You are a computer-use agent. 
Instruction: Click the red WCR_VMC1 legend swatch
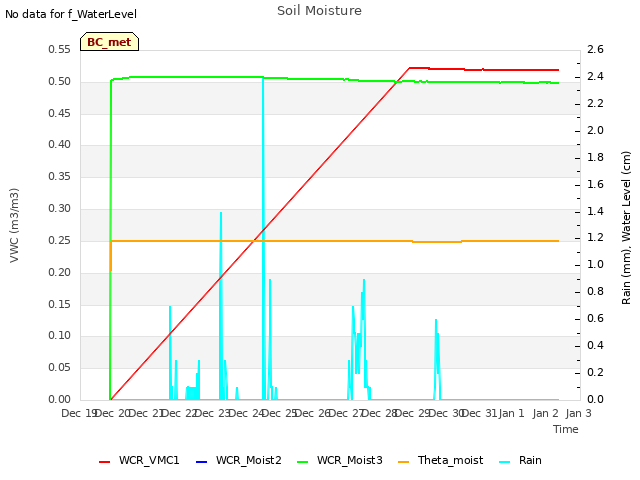104,462
